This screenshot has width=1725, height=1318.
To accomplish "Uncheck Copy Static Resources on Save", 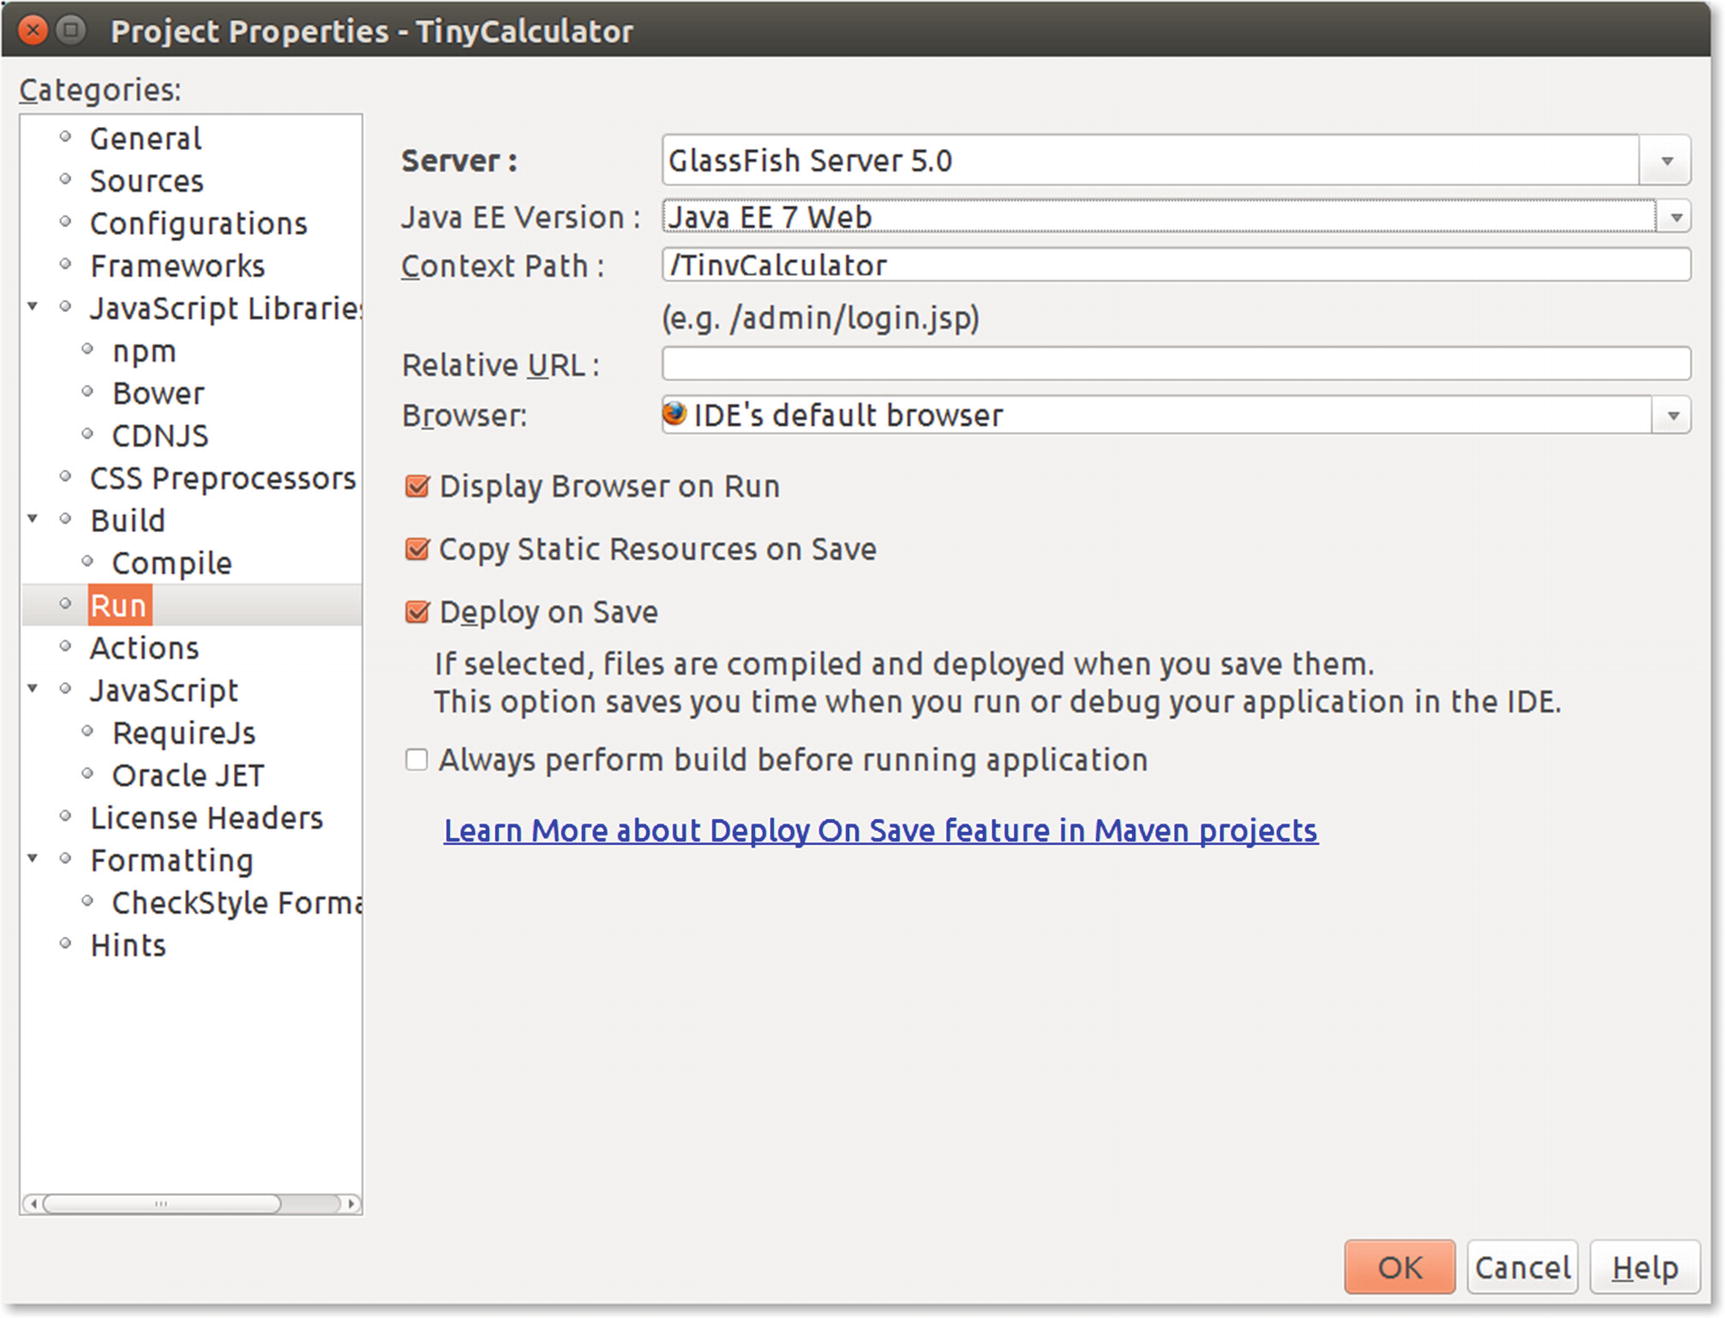I will 417,550.
